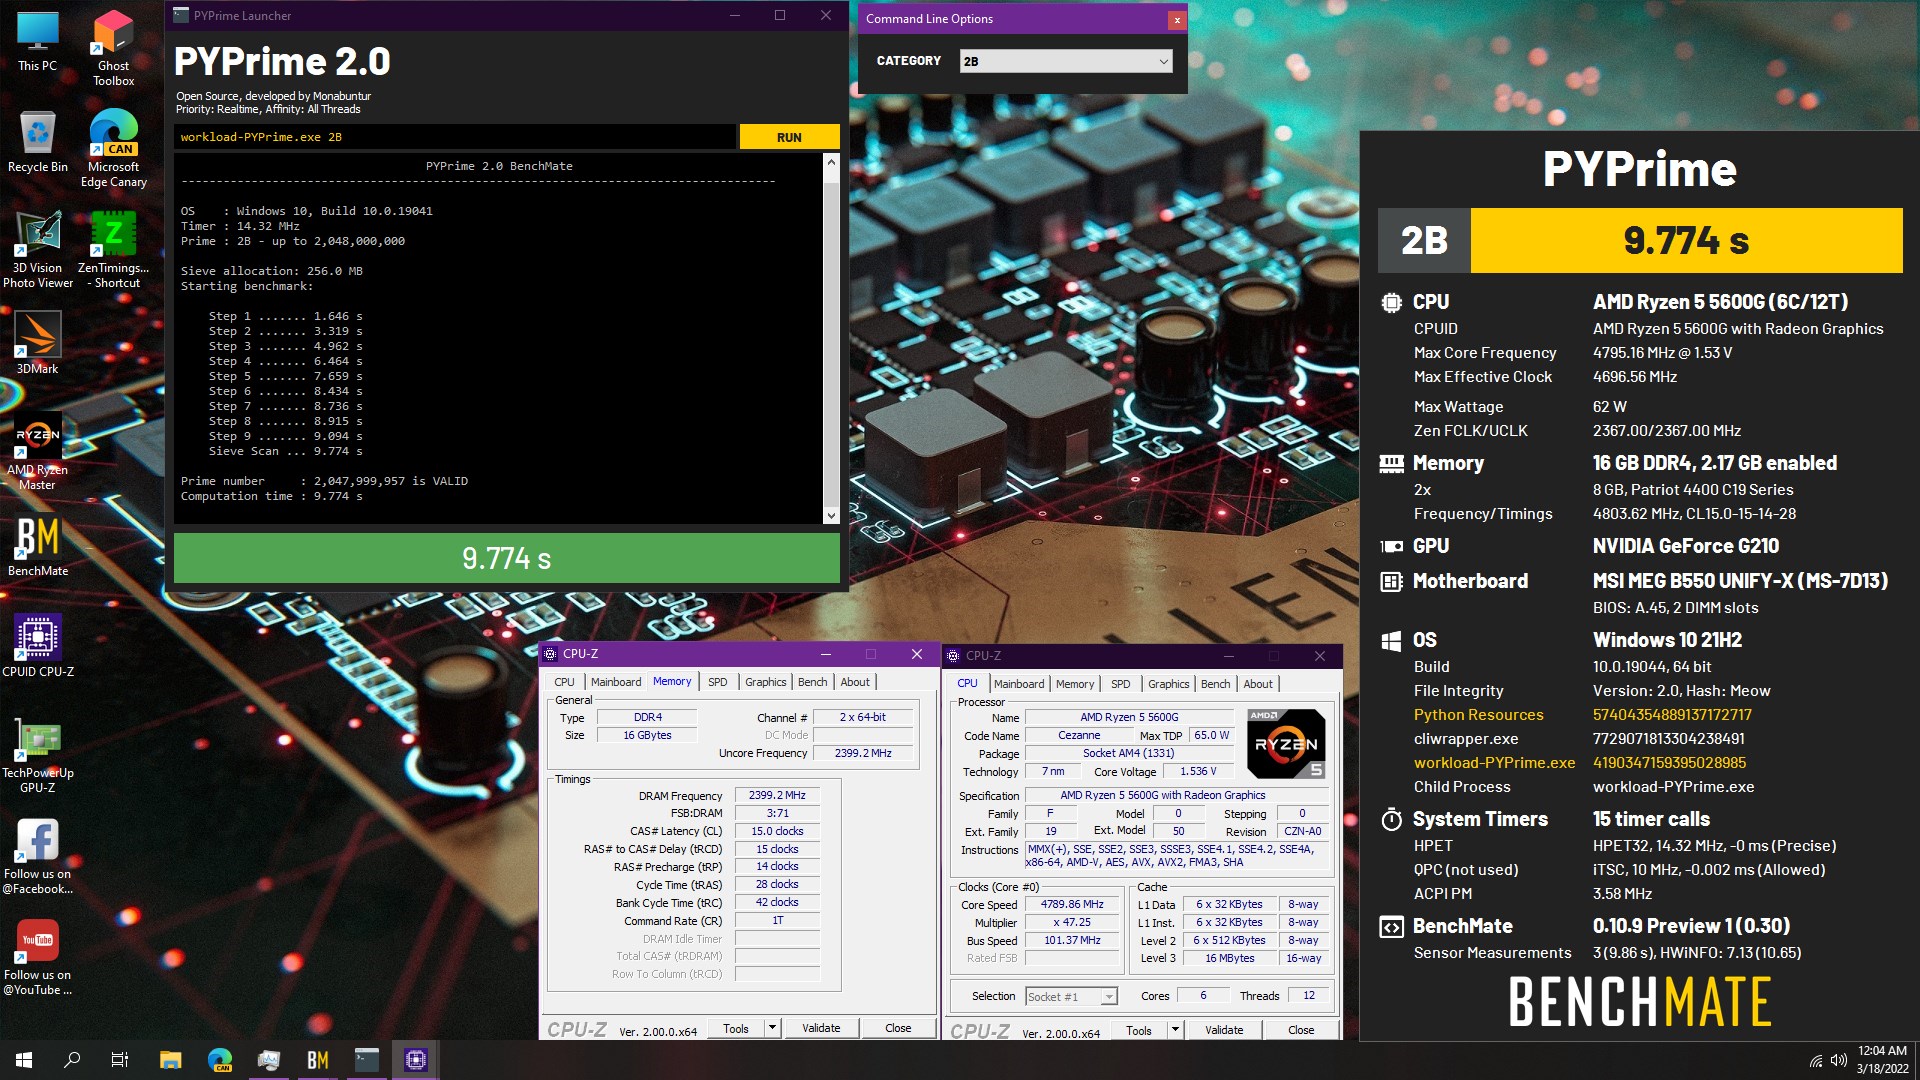Select SPD tab in left CPU-Z window
The image size is (1920, 1080).
717,682
